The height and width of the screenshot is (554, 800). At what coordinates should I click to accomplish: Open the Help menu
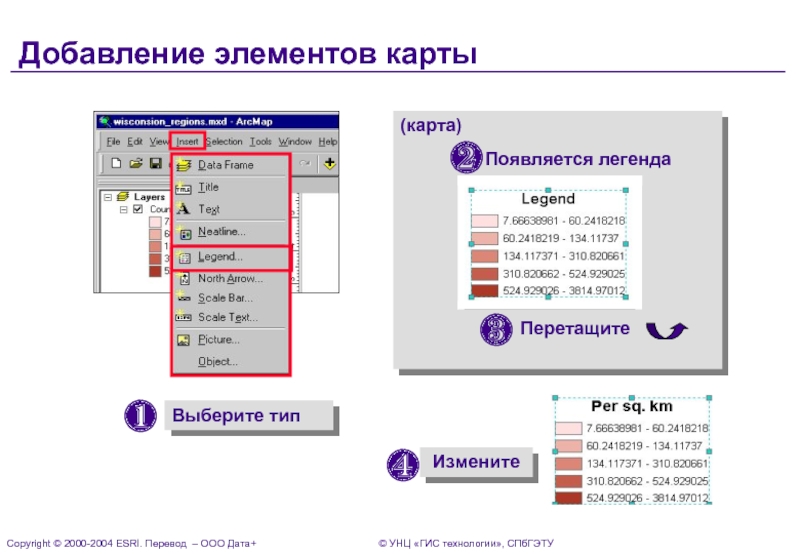pos(327,141)
